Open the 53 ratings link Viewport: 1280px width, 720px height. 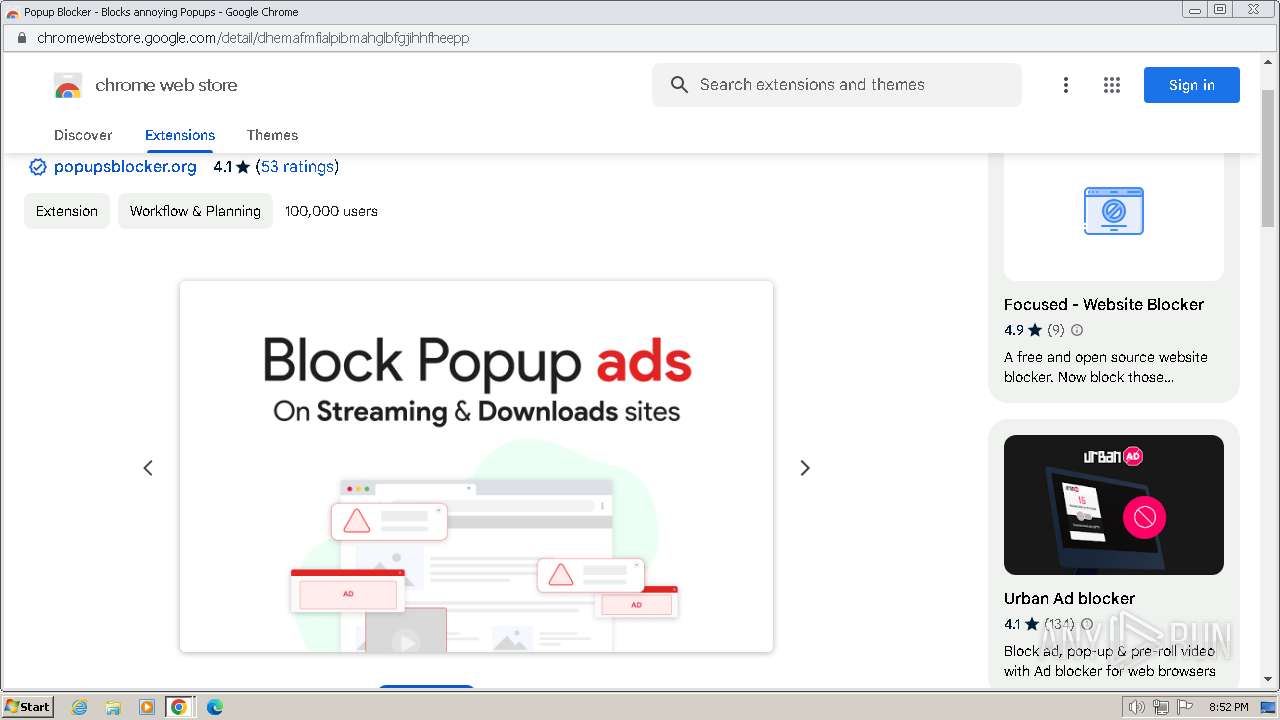(297, 167)
